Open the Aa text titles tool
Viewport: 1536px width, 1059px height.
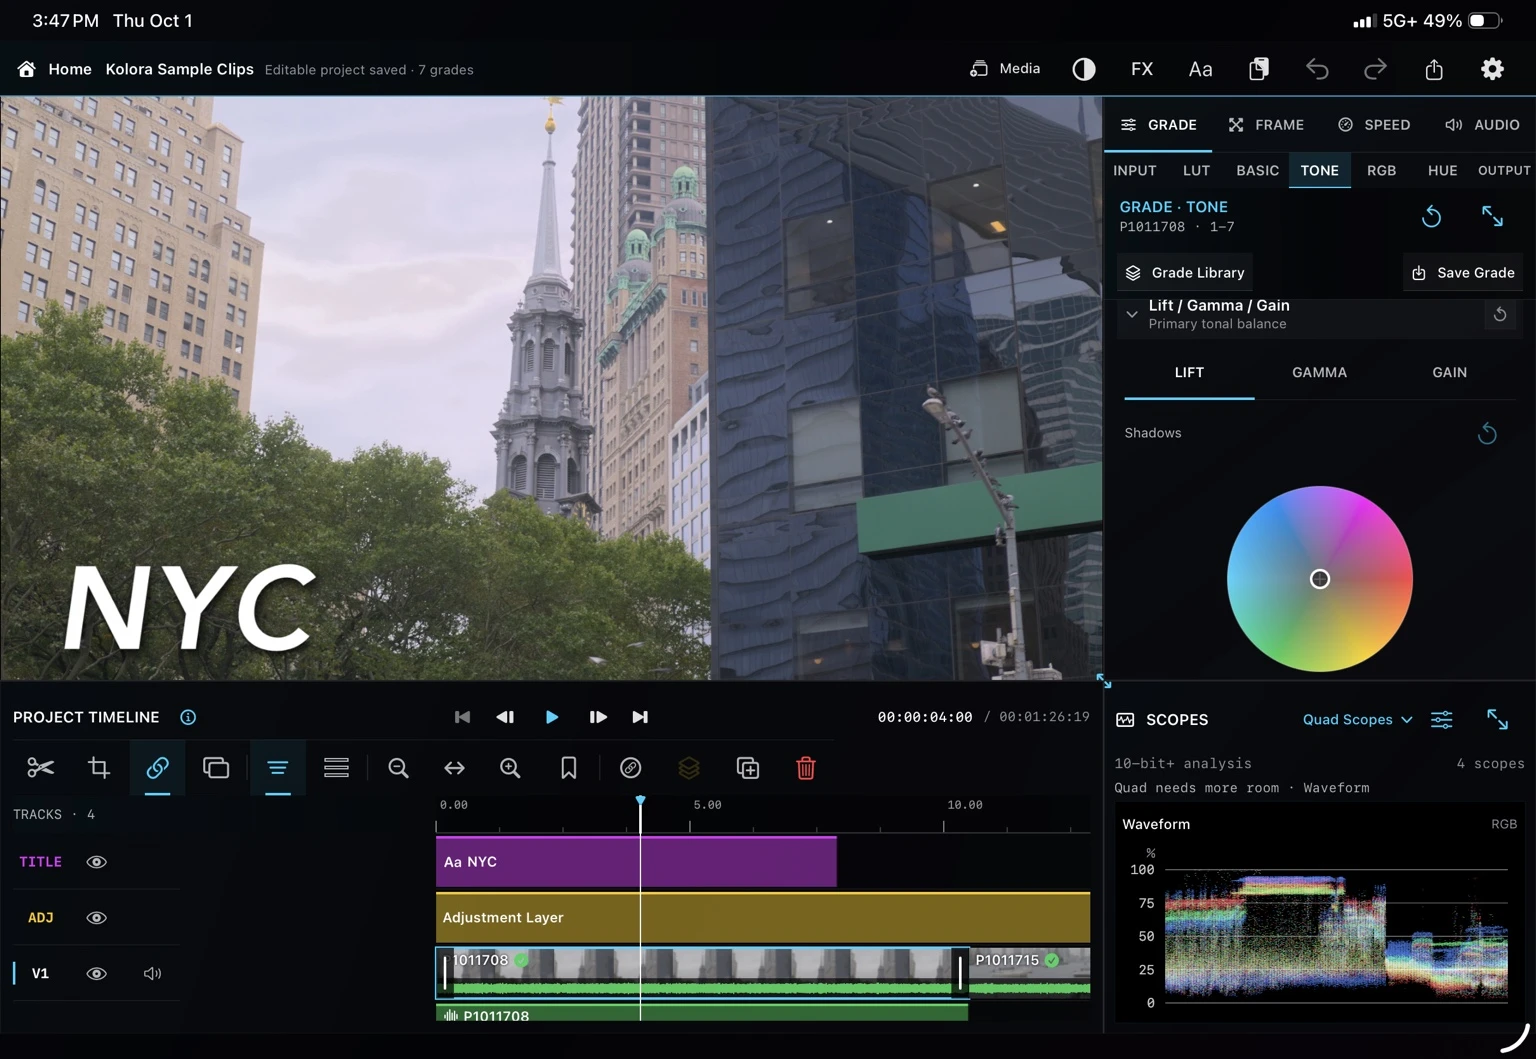[x=1200, y=69]
